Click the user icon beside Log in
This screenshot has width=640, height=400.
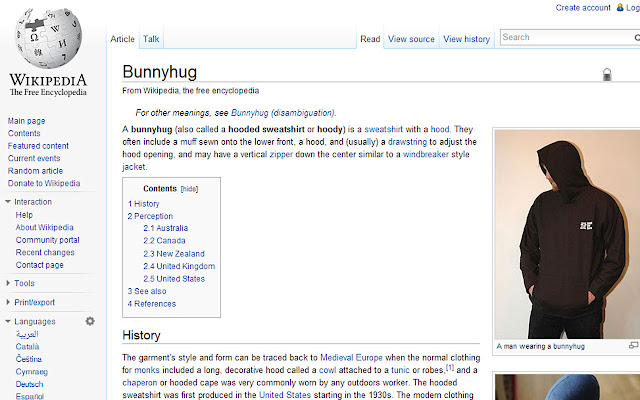(x=620, y=7)
